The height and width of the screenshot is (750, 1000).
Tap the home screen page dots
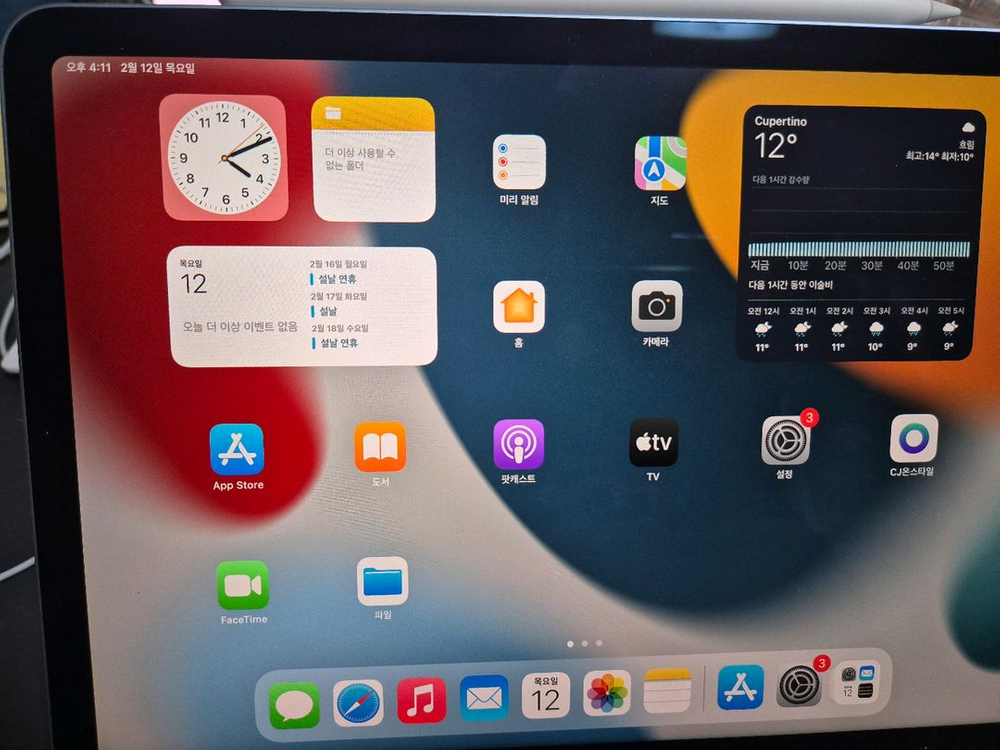tap(584, 644)
